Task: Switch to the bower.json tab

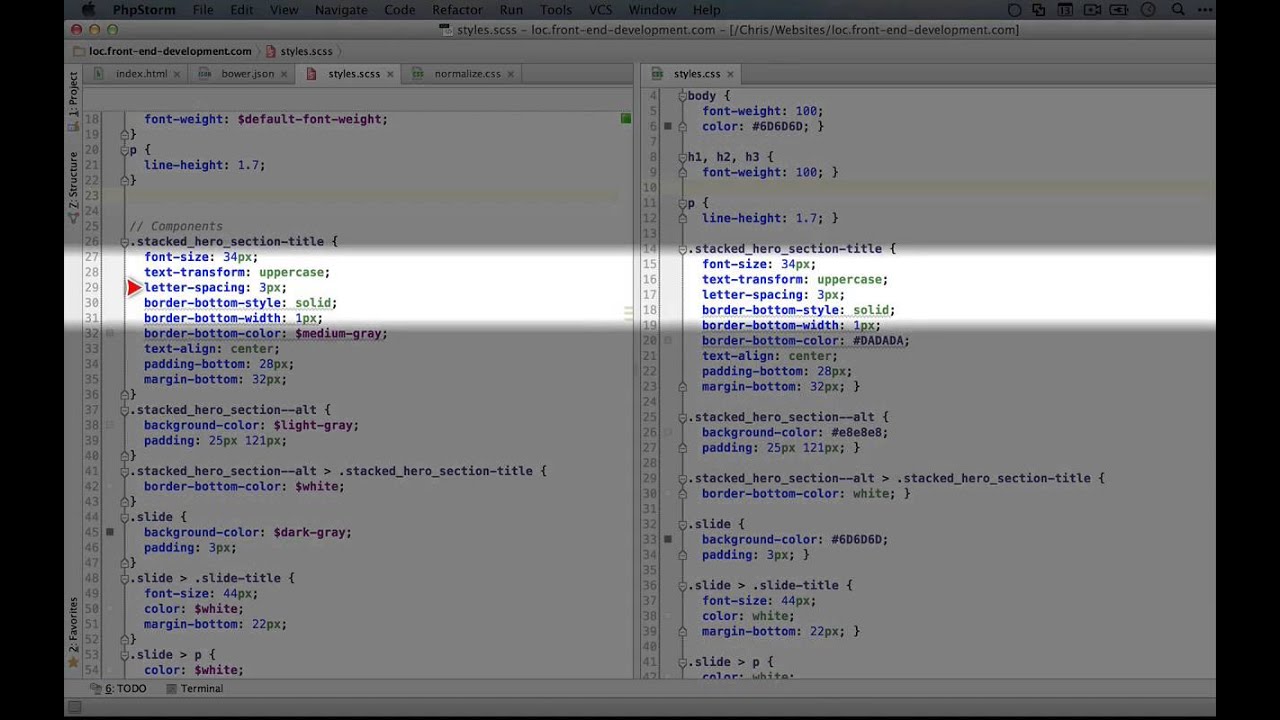Action: click(x=247, y=74)
